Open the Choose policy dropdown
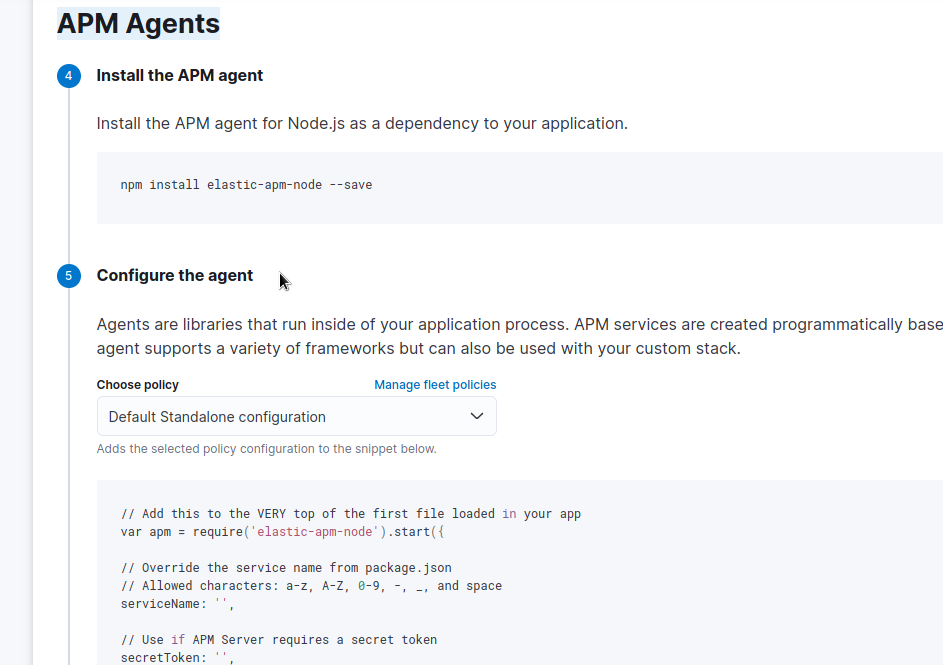The height and width of the screenshot is (665, 943). (296, 416)
